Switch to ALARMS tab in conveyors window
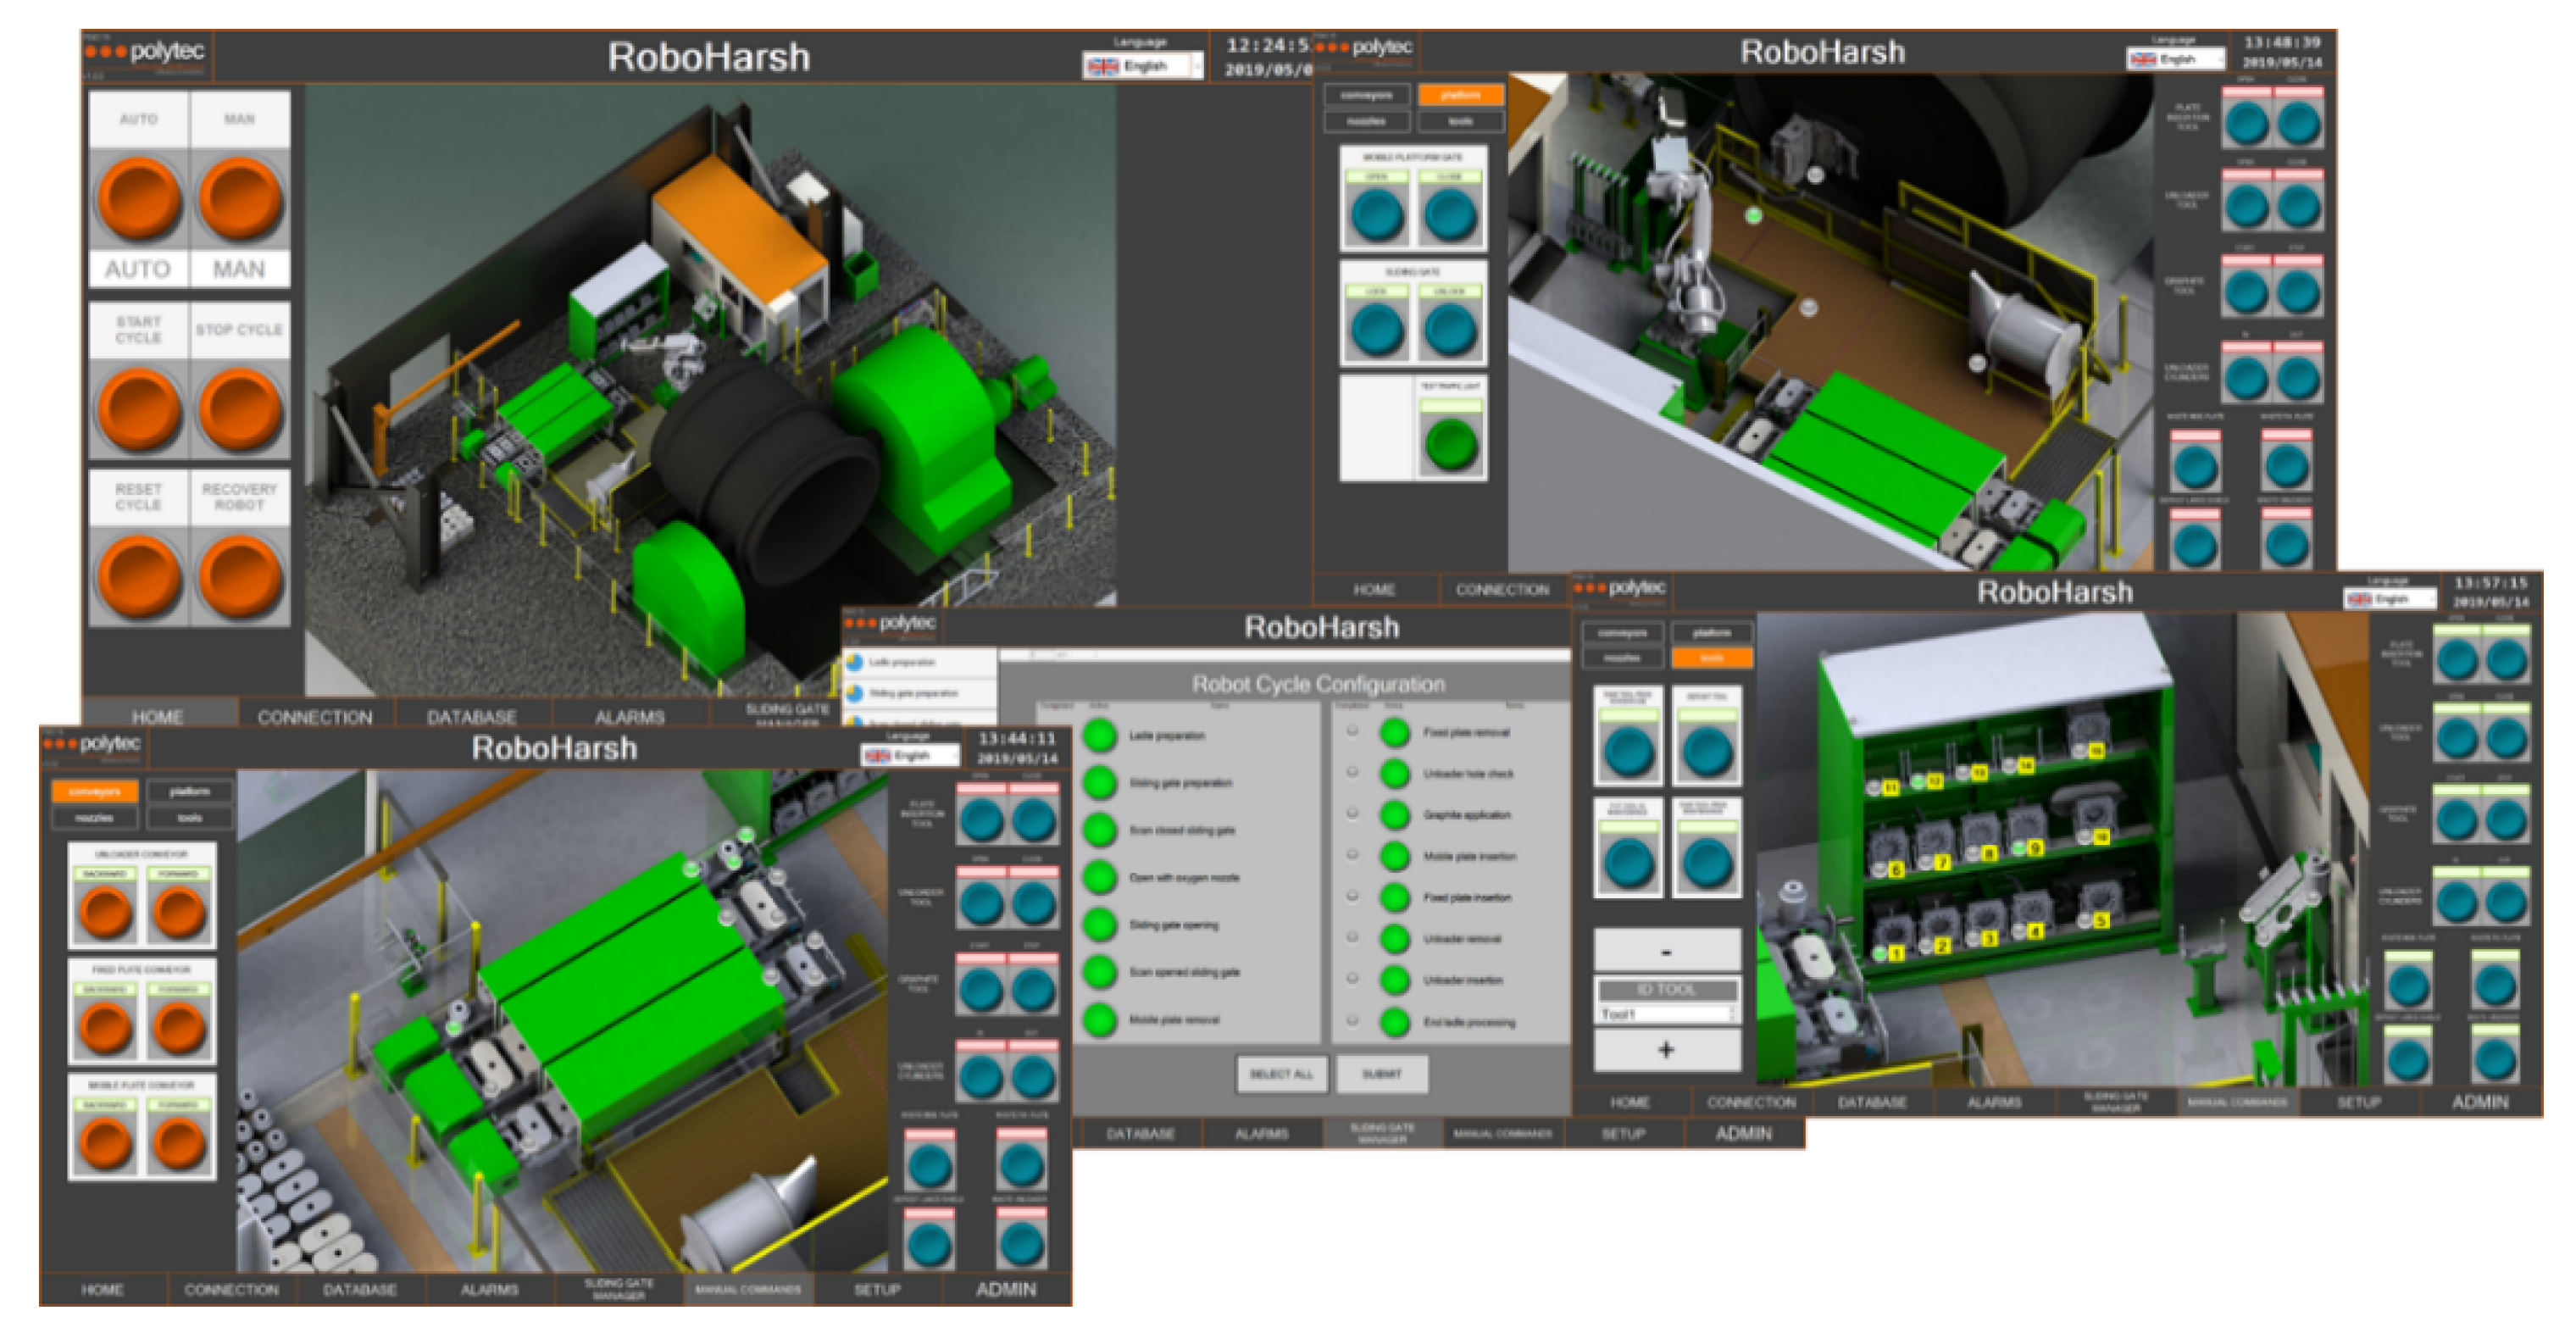The height and width of the screenshot is (1344, 2576). pos(489,1289)
